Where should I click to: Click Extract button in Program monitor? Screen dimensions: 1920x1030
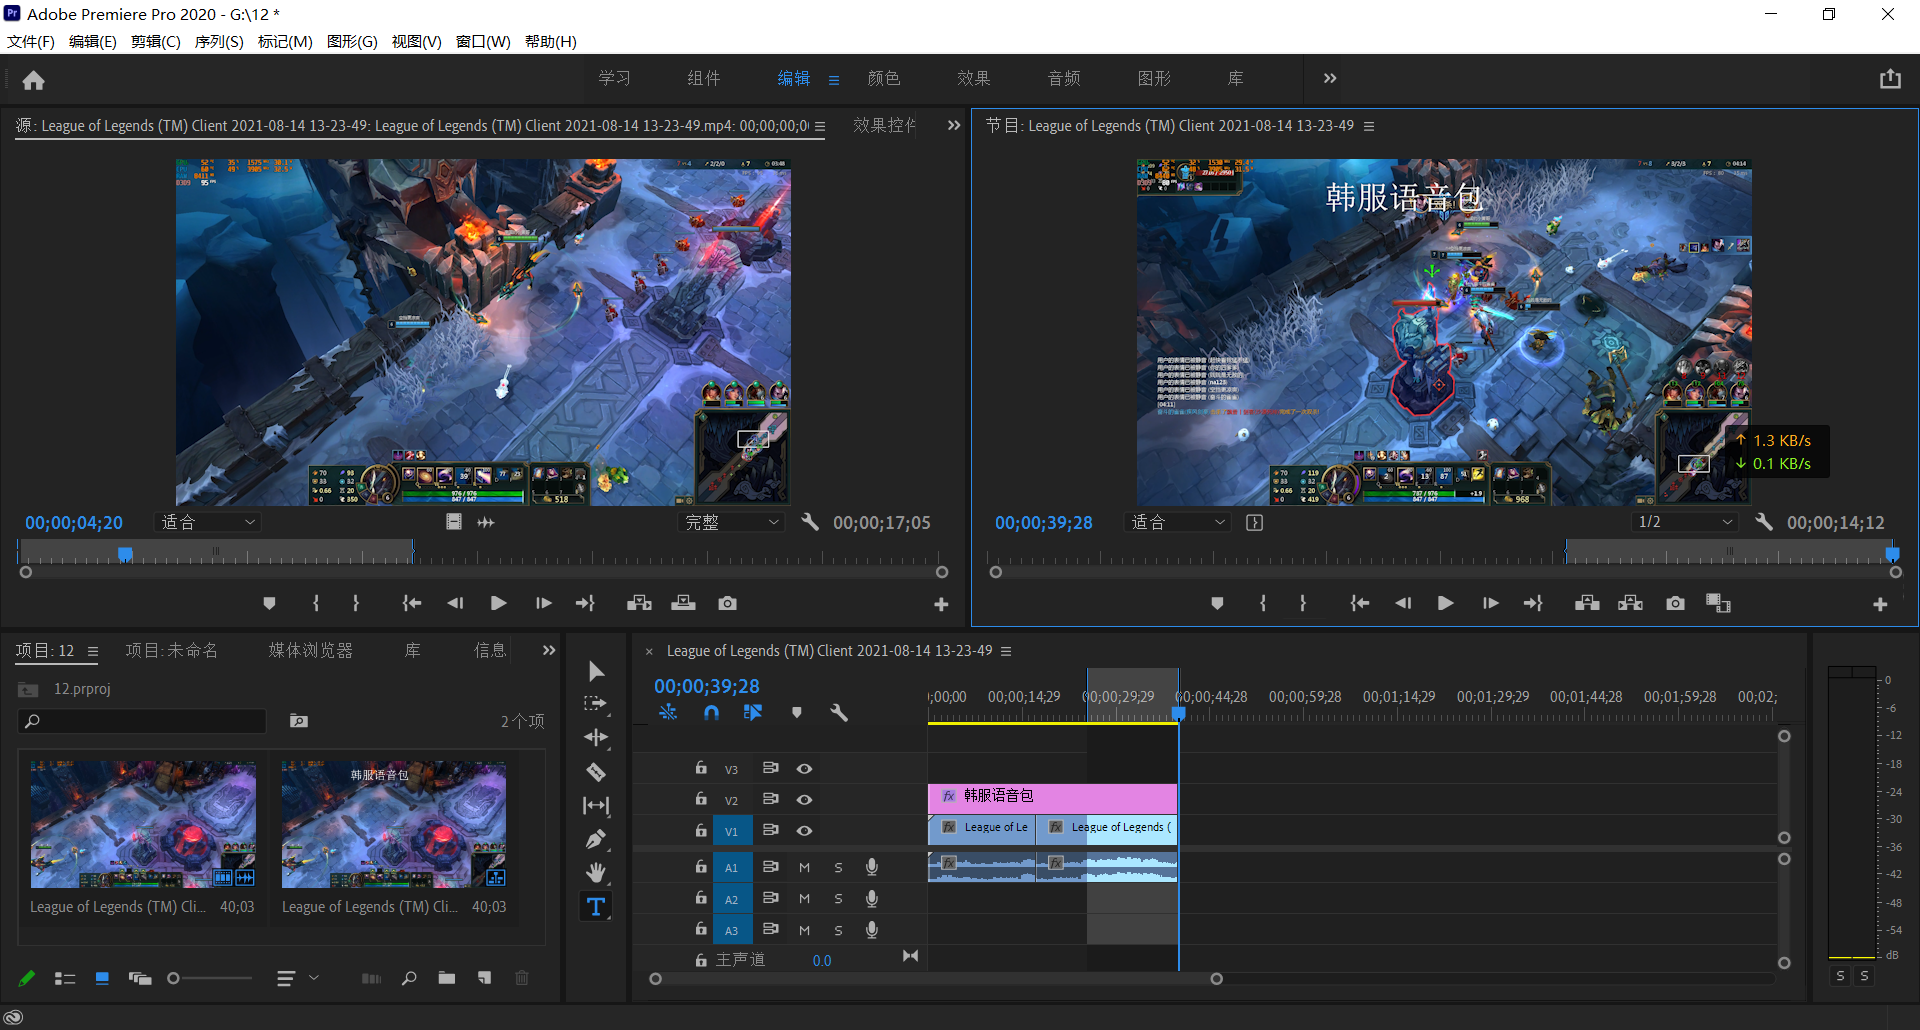[1631, 603]
